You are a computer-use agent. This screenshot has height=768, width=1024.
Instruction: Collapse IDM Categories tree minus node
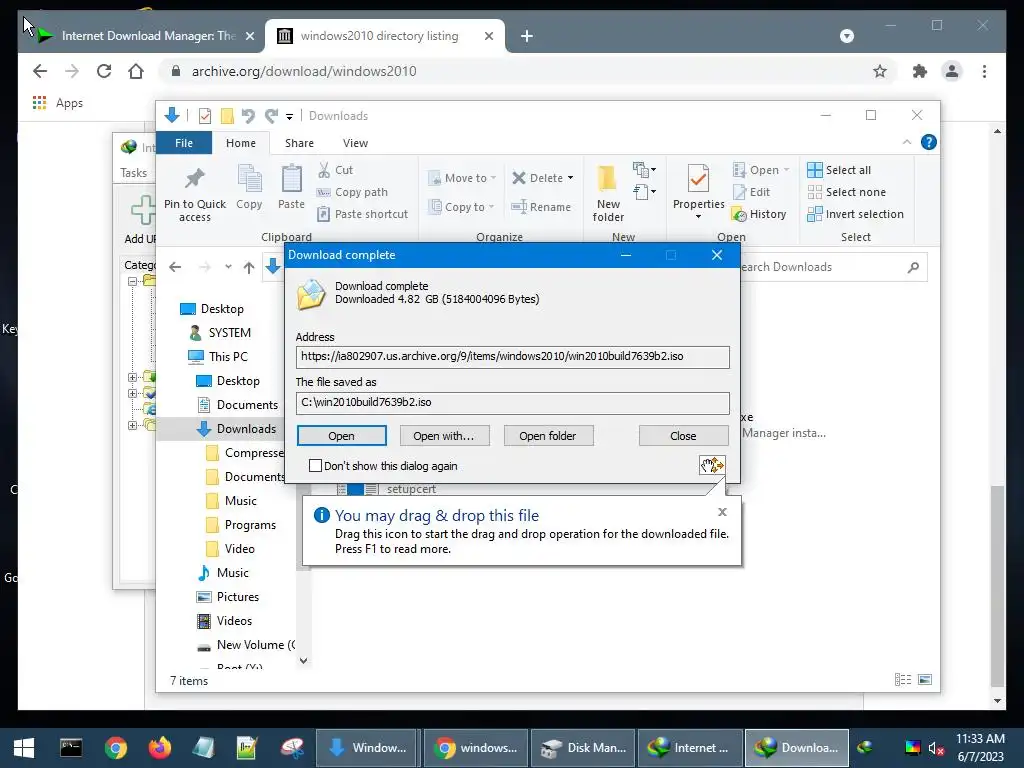tap(133, 281)
